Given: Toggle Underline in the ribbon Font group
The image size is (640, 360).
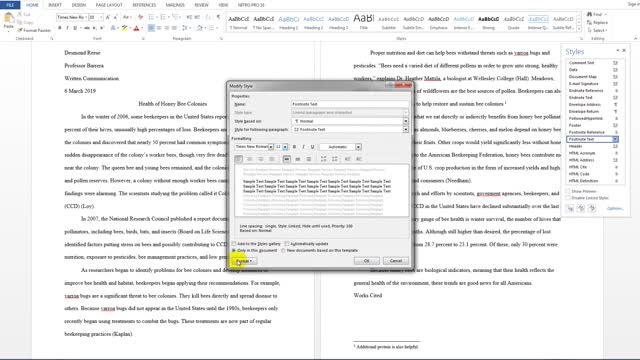Looking at the screenshot, I should click(75, 28).
